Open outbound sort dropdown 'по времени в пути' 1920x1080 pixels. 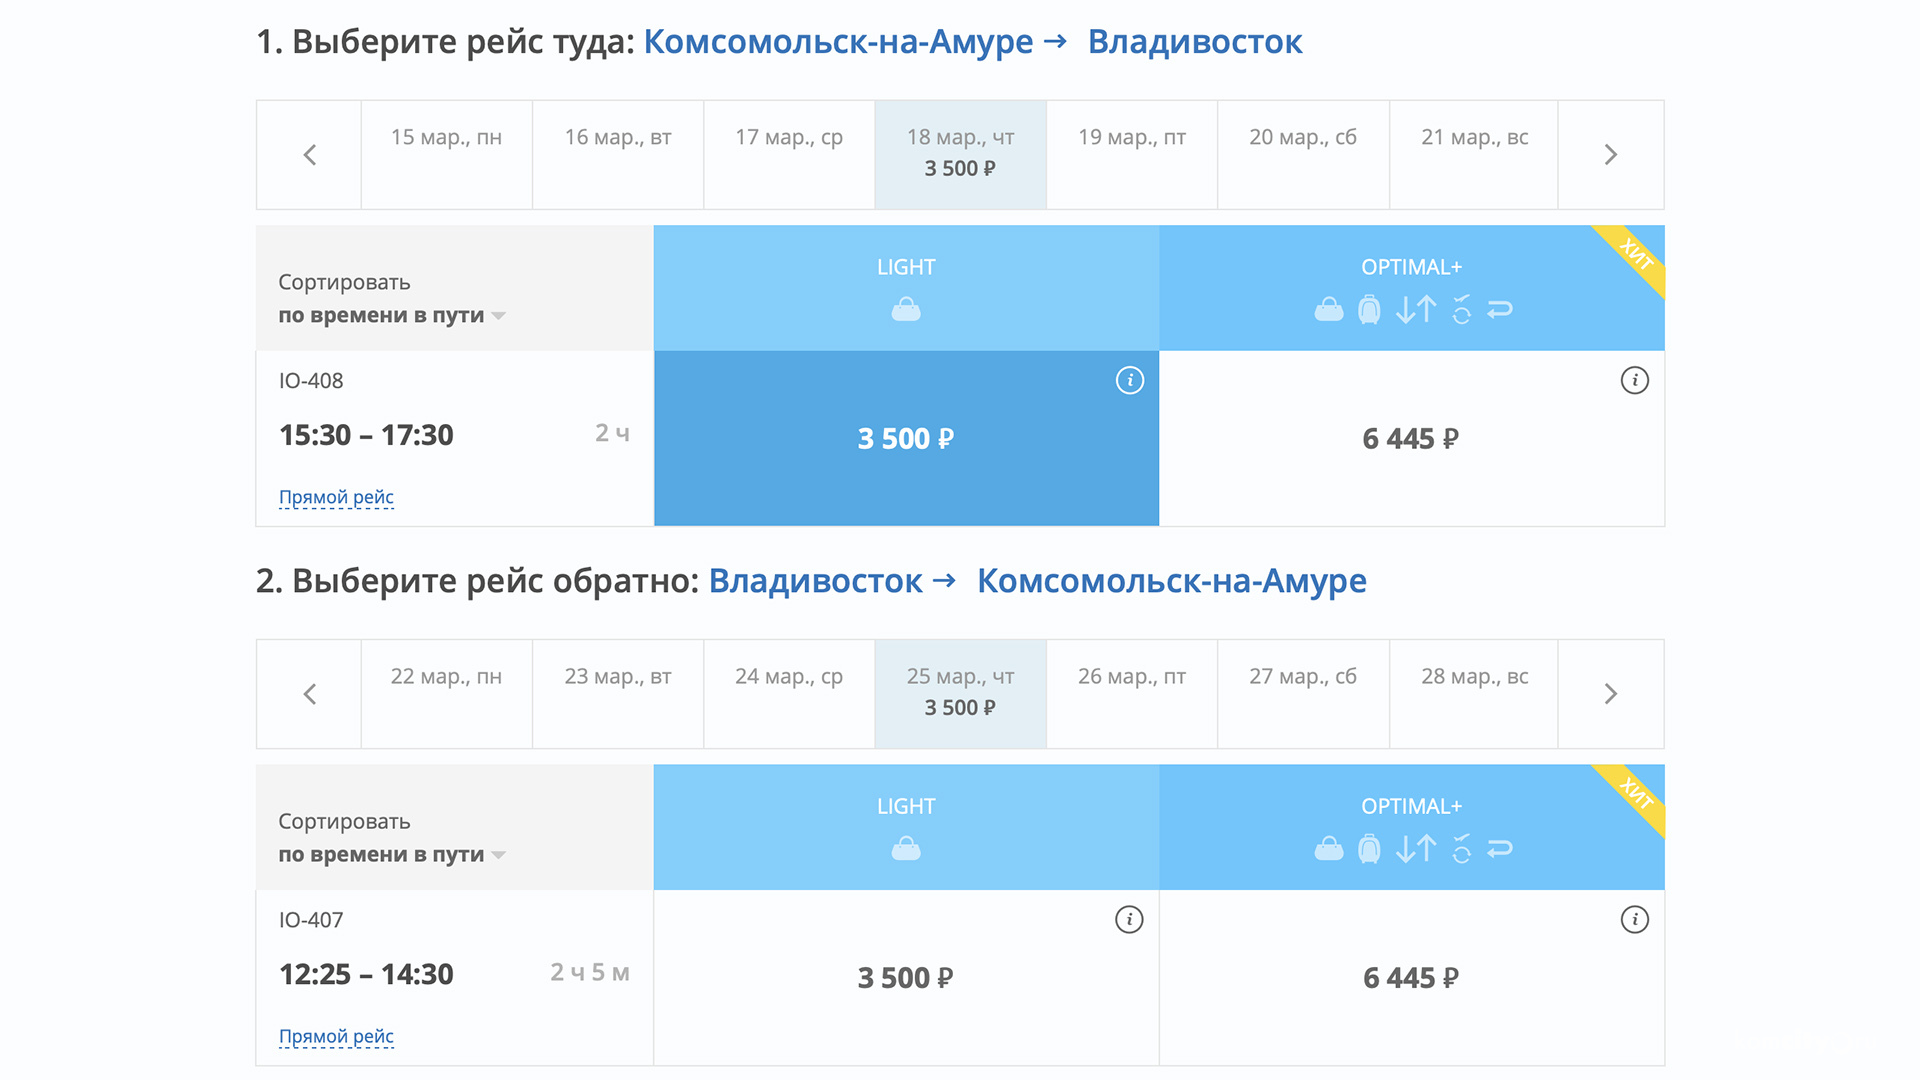(392, 316)
